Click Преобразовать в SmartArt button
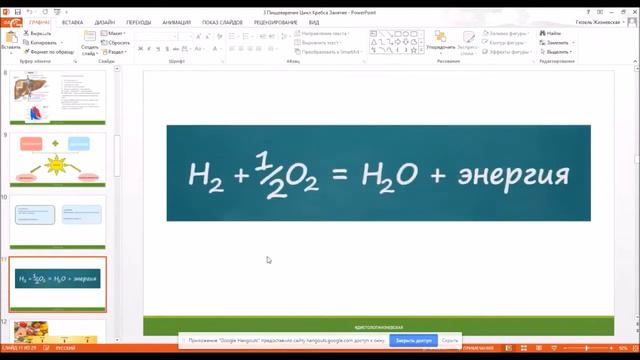 pyautogui.click(x=328, y=52)
